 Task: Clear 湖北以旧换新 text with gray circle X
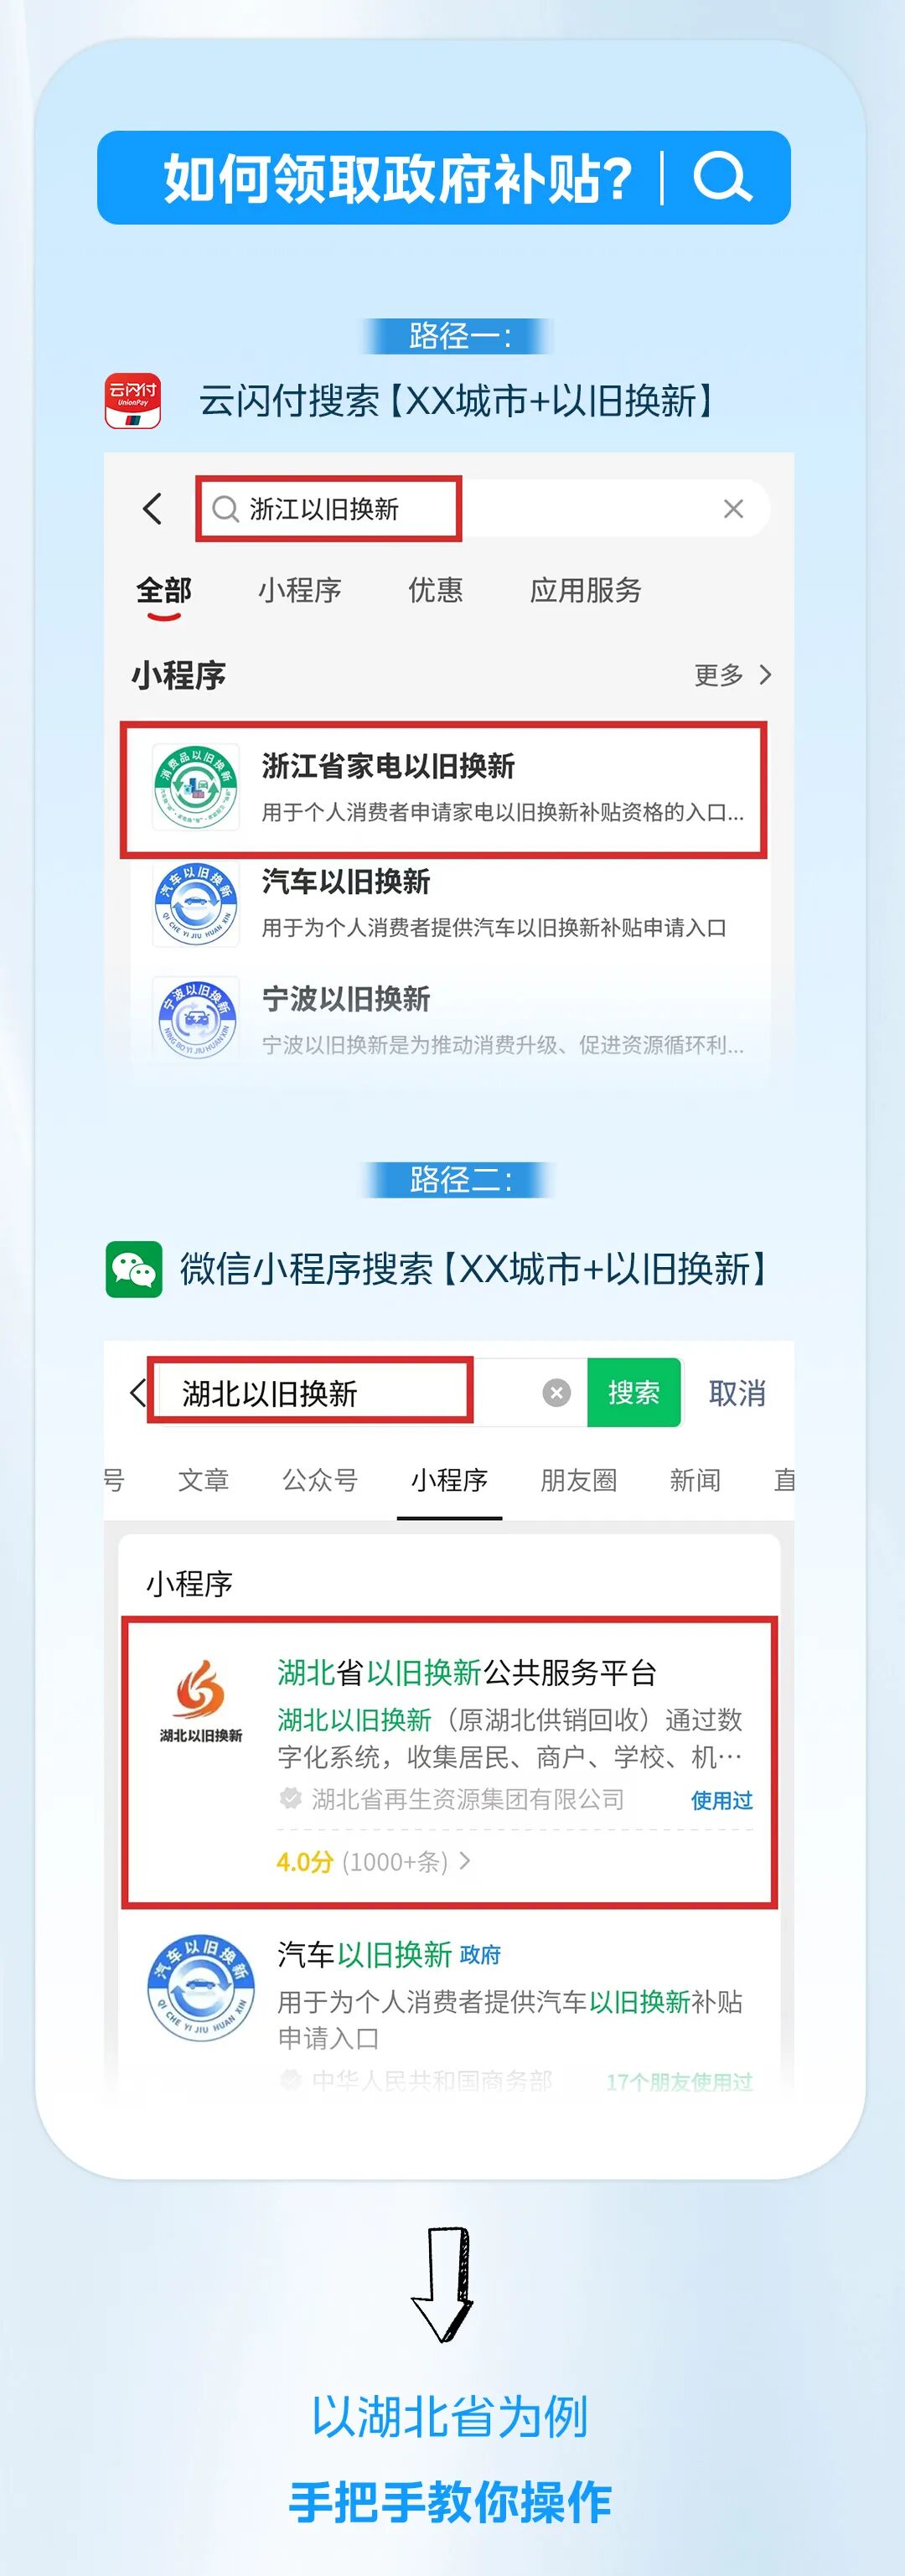click(x=556, y=1392)
